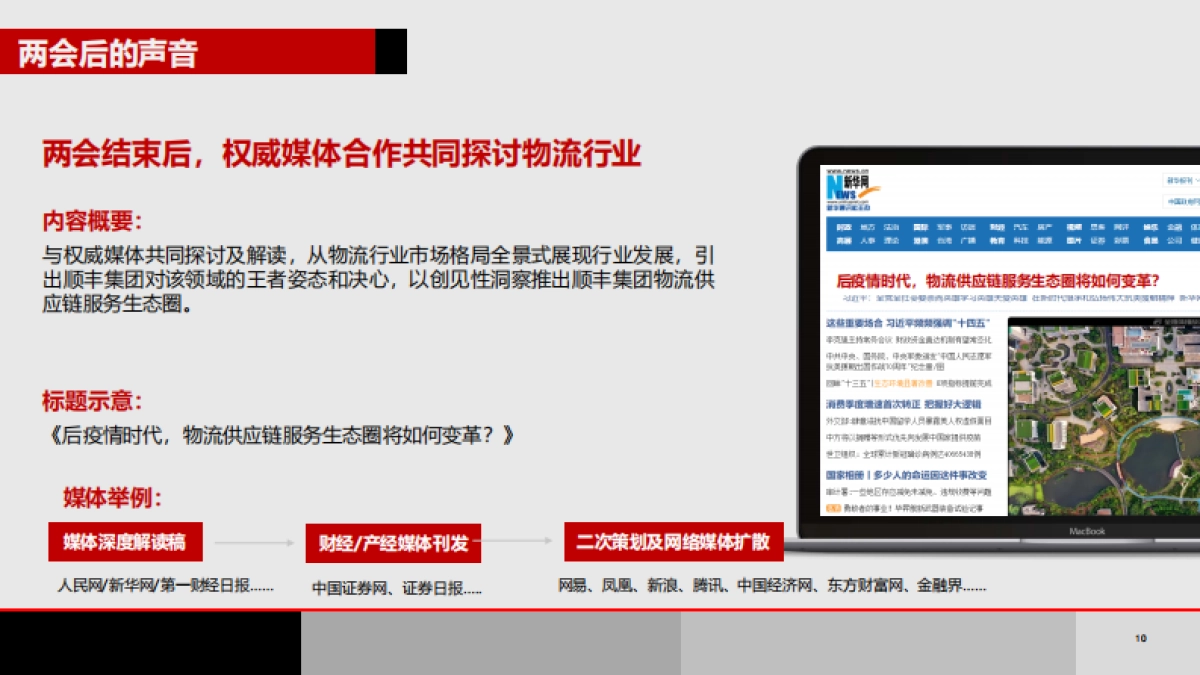
Task: Click the 媒体深度解读稿 red box
Action: click(127, 541)
